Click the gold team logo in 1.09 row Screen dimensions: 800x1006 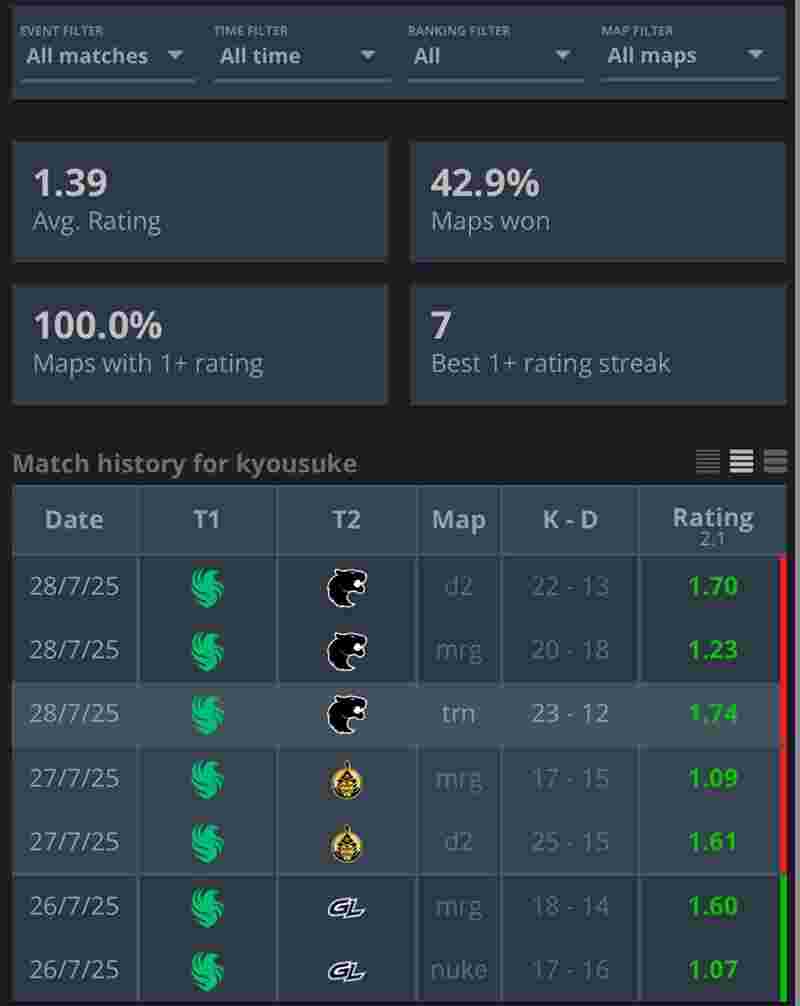click(346, 780)
